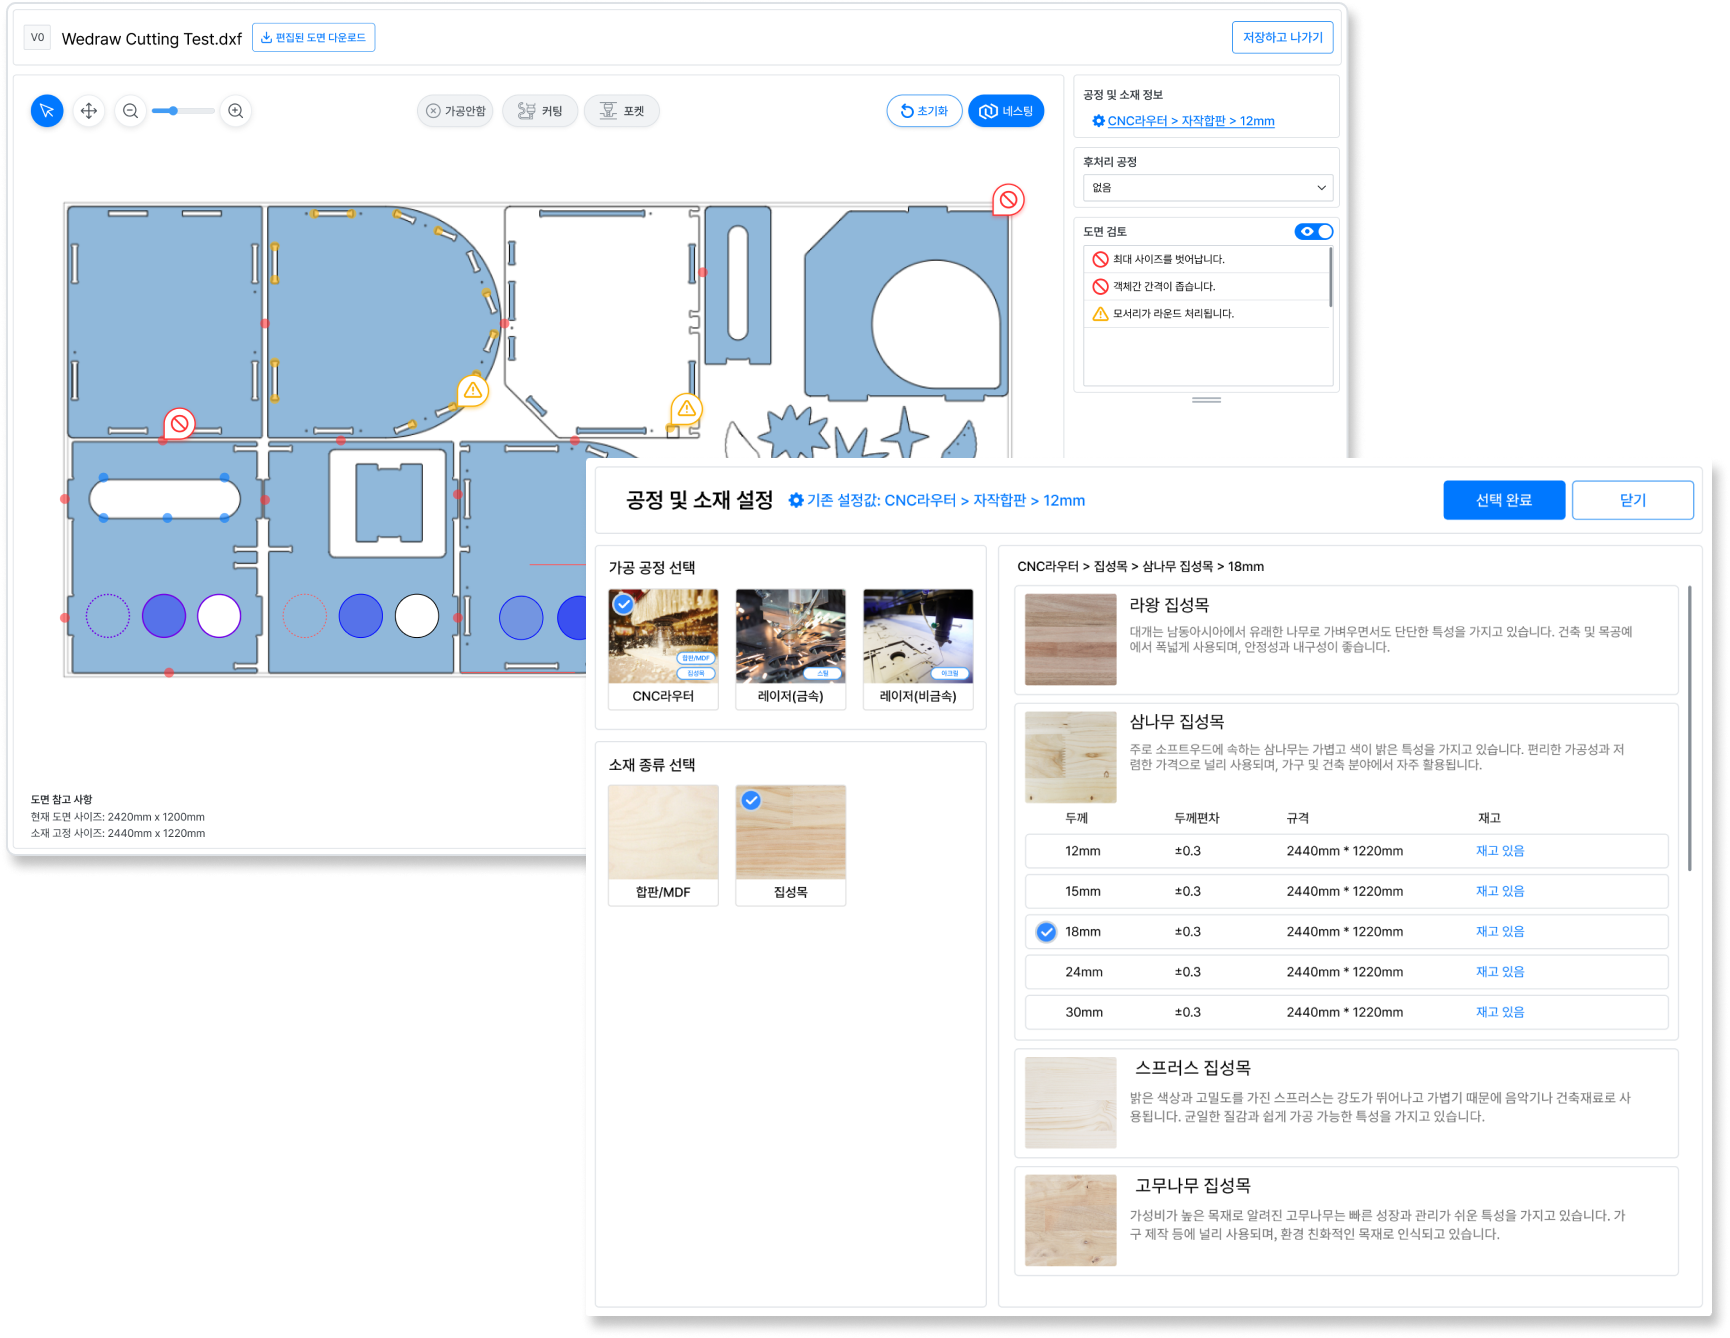The height and width of the screenshot is (1338, 1730).
Task: Click the zoom out magnifier icon
Action: 131,111
